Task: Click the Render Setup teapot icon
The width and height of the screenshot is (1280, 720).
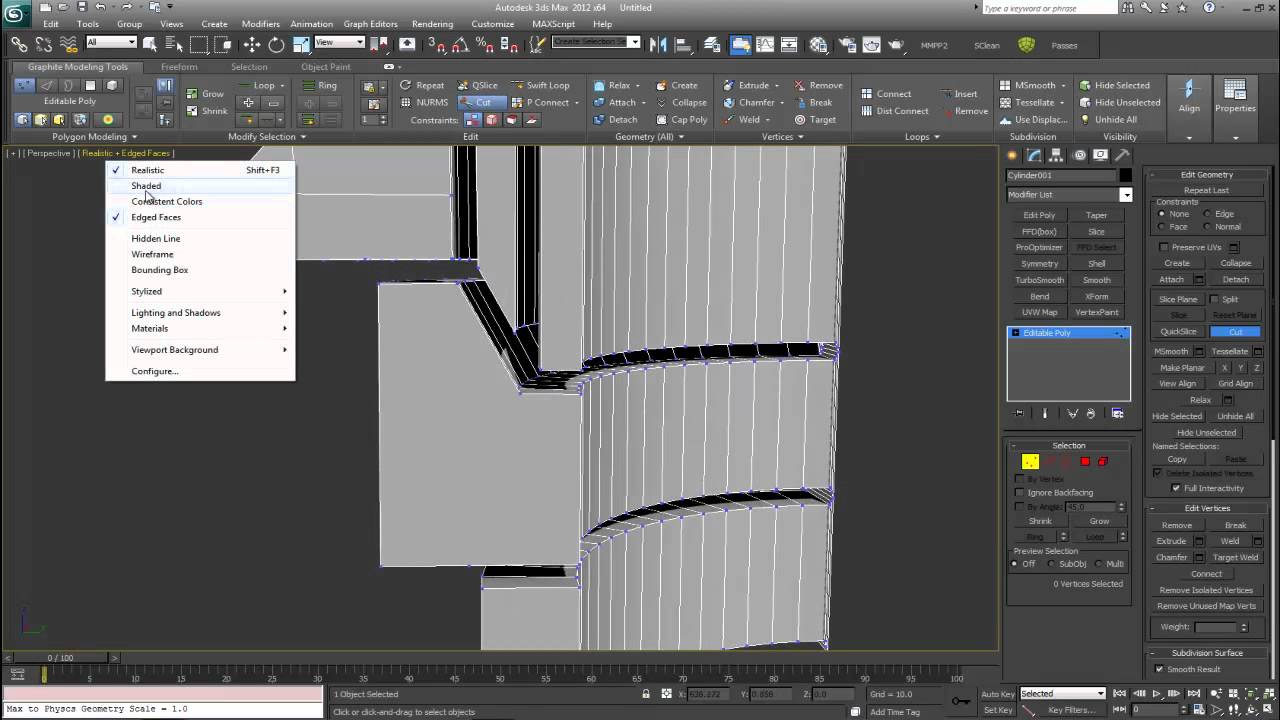Action: tap(846, 44)
